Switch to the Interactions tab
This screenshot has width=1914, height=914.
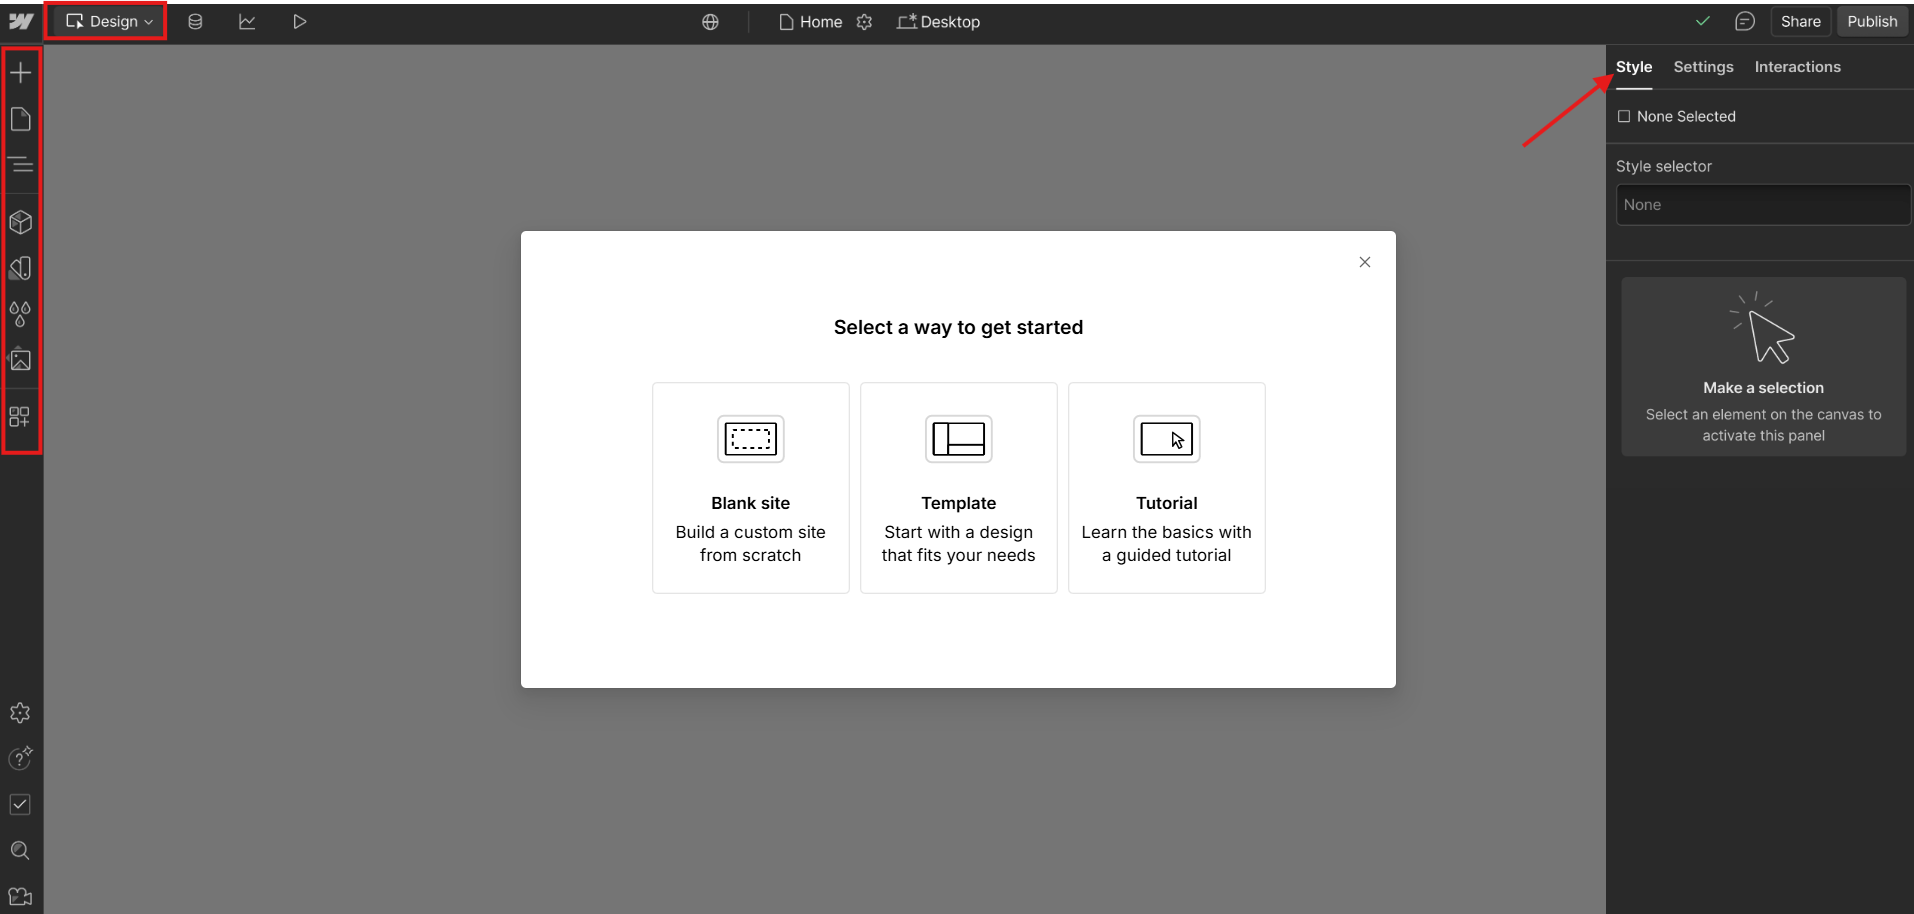pyautogui.click(x=1797, y=67)
